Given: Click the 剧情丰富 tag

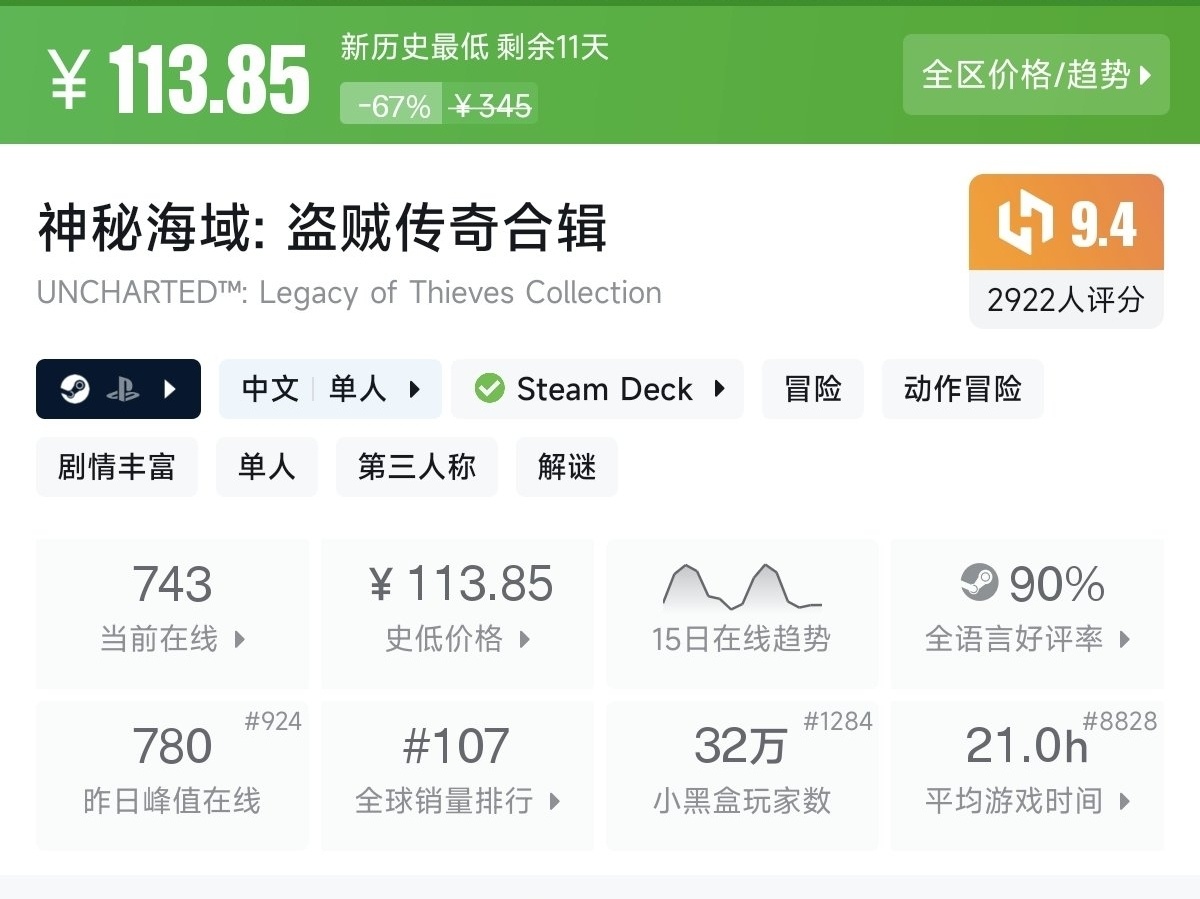Looking at the screenshot, I should (x=116, y=467).
